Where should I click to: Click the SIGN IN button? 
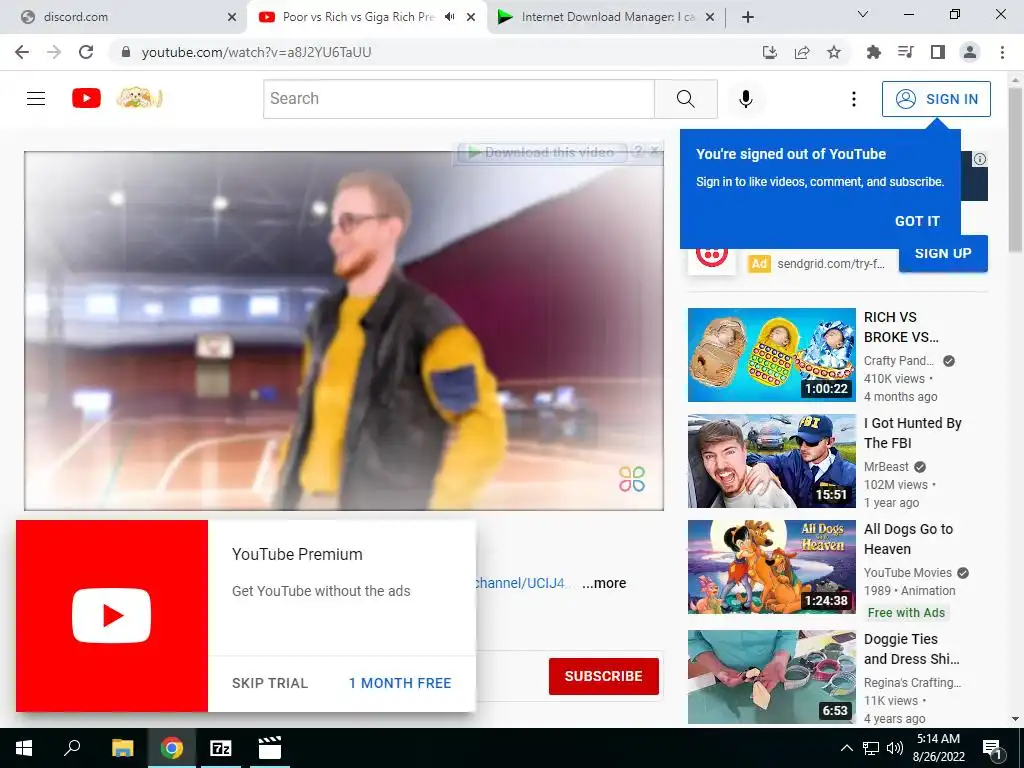[x=936, y=99]
